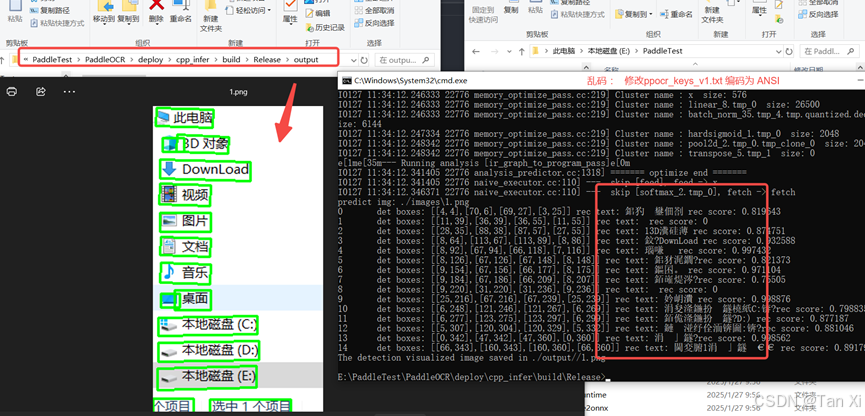
Task: Click Rename (重命名) in left Explorer ribbon
Action: point(180,12)
